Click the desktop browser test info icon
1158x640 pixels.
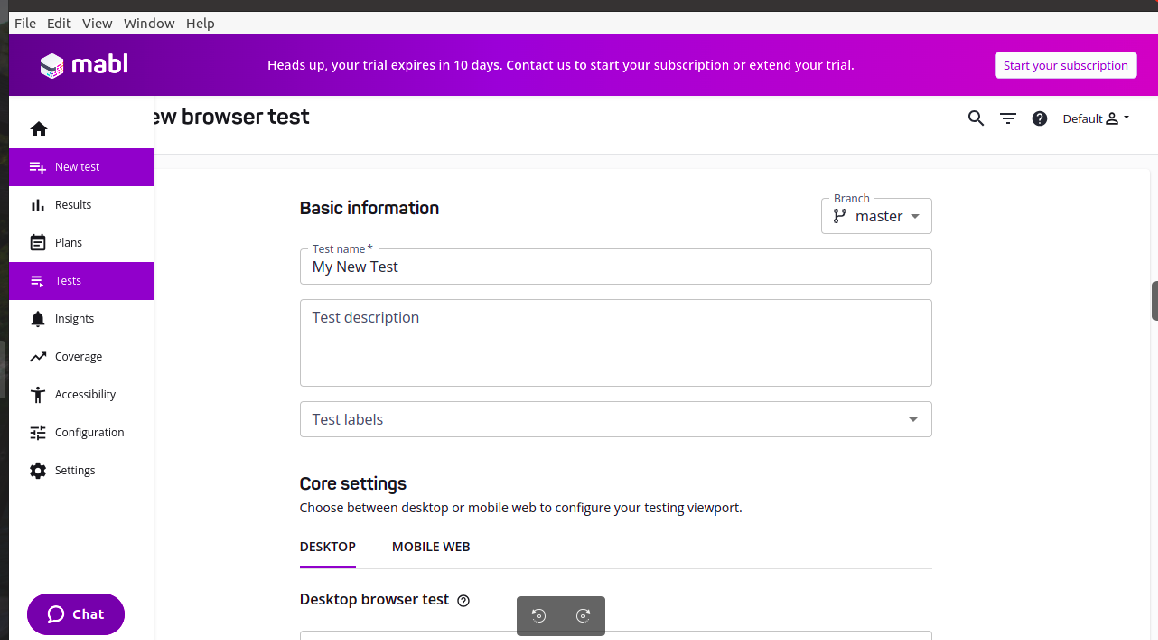point(463,601)
